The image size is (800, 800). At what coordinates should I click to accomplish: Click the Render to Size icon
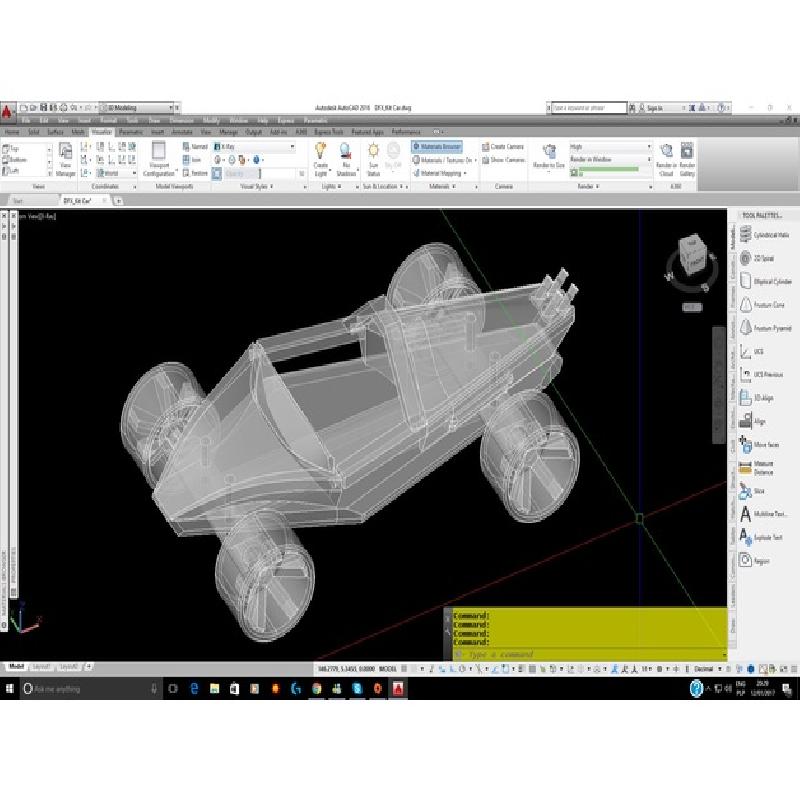(549, 152)
